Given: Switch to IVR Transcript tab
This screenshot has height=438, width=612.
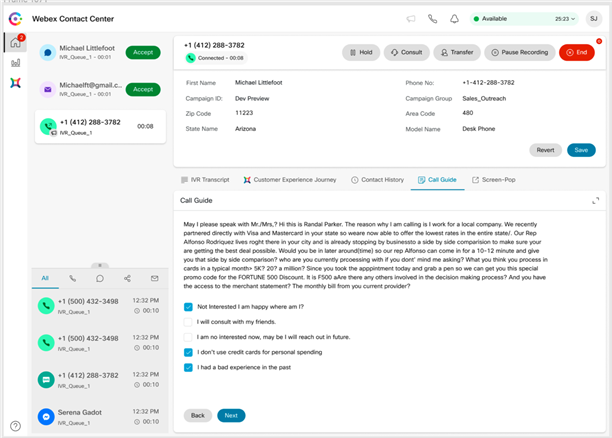Looking at the screenshot, I should tap(205, 180).
